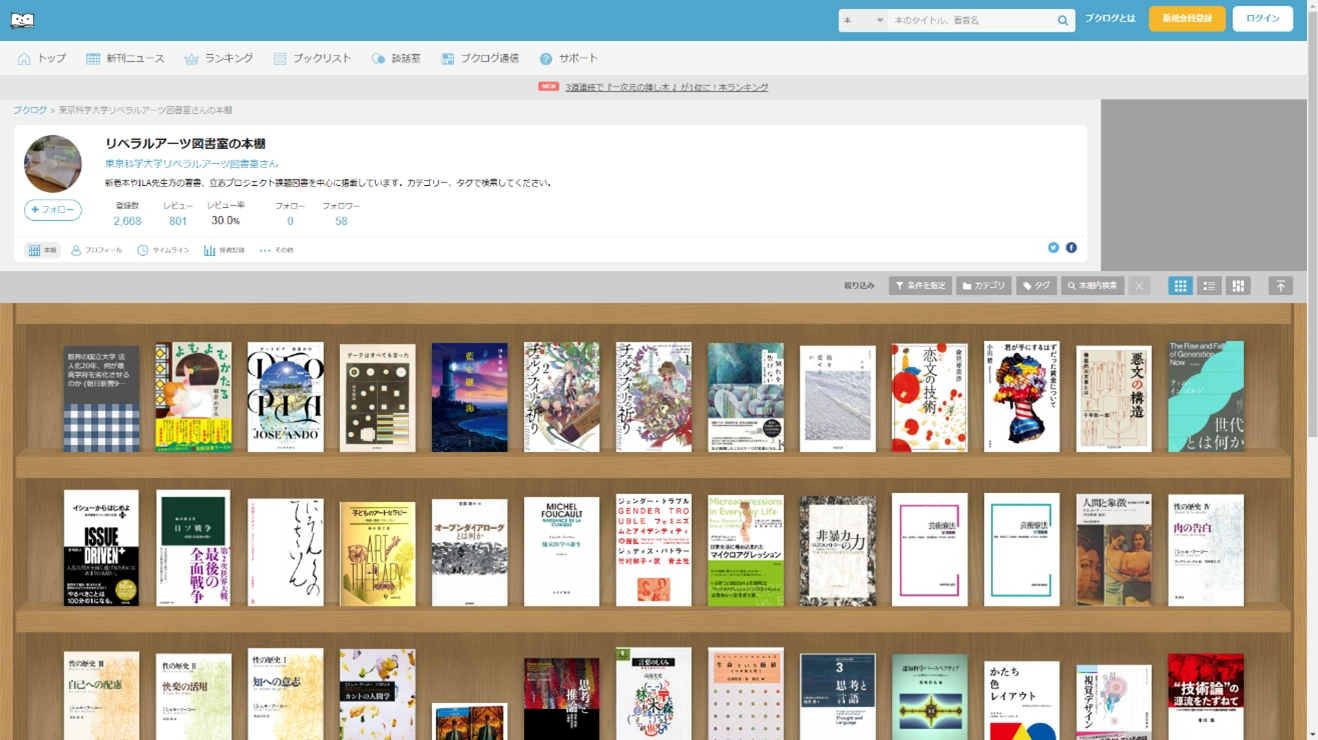This screenshot has height=740, width=1318.
Task: Open the ISSUE DRIVEN book cover
Action: [x=101, y=548]
